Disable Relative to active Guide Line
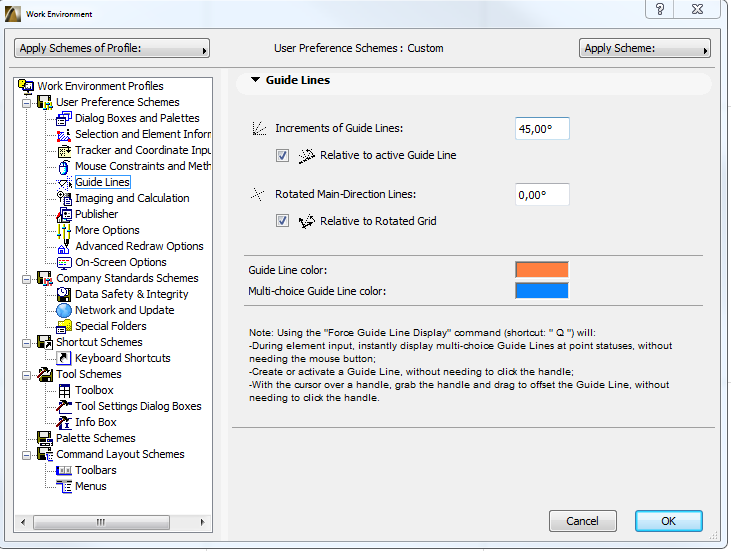This screenshot has height=551, width=731. [283, 156]
